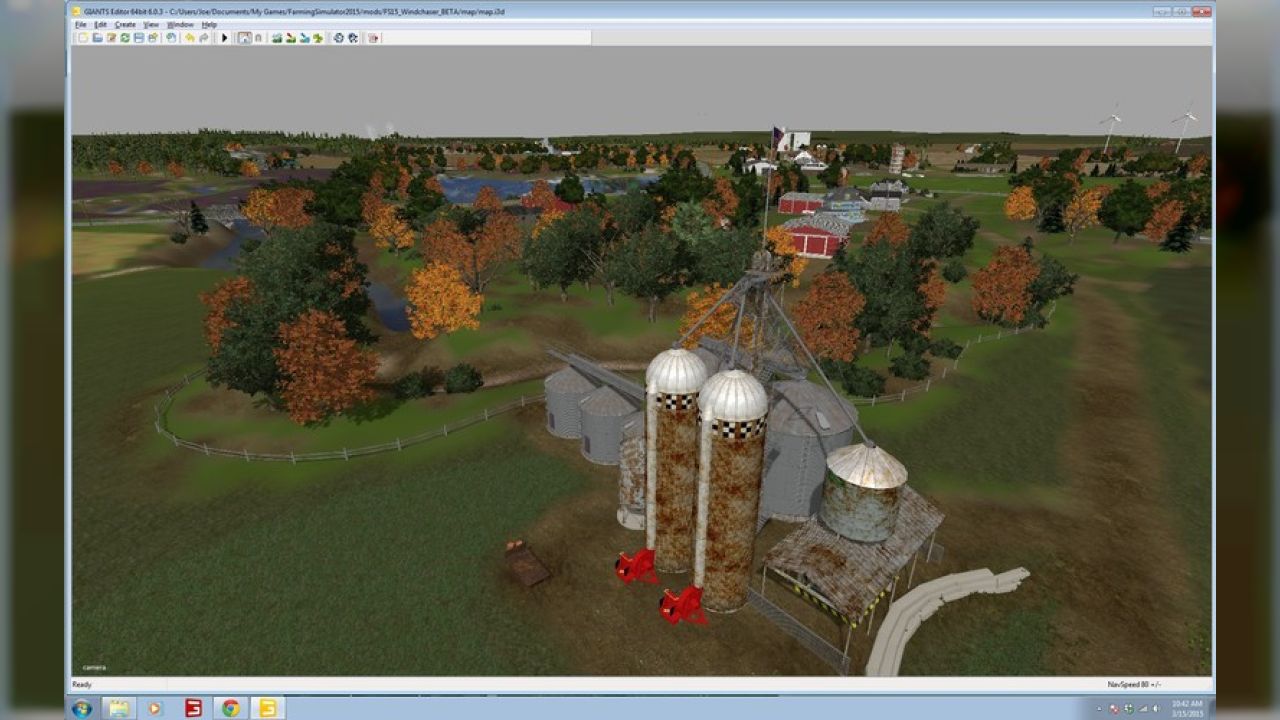
Task: Click the NavSpeed status bar text
Action: coord(1134,684)
